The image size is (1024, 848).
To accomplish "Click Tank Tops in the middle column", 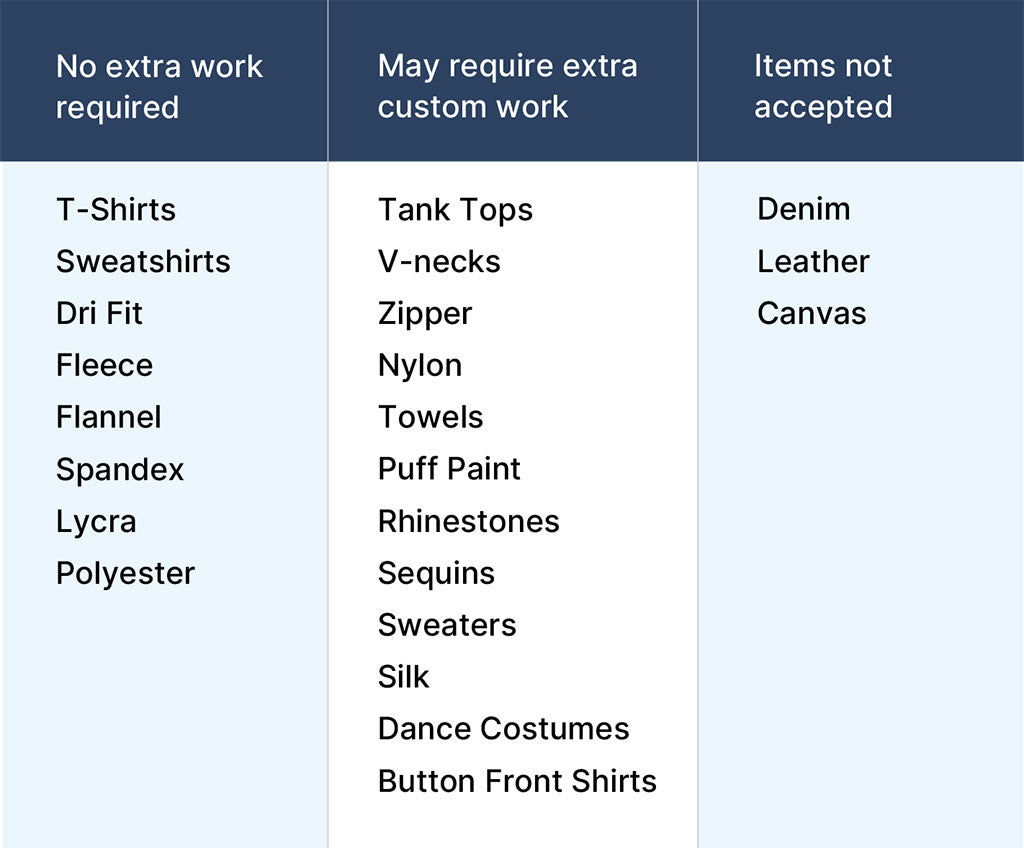I will coord(455,210).
